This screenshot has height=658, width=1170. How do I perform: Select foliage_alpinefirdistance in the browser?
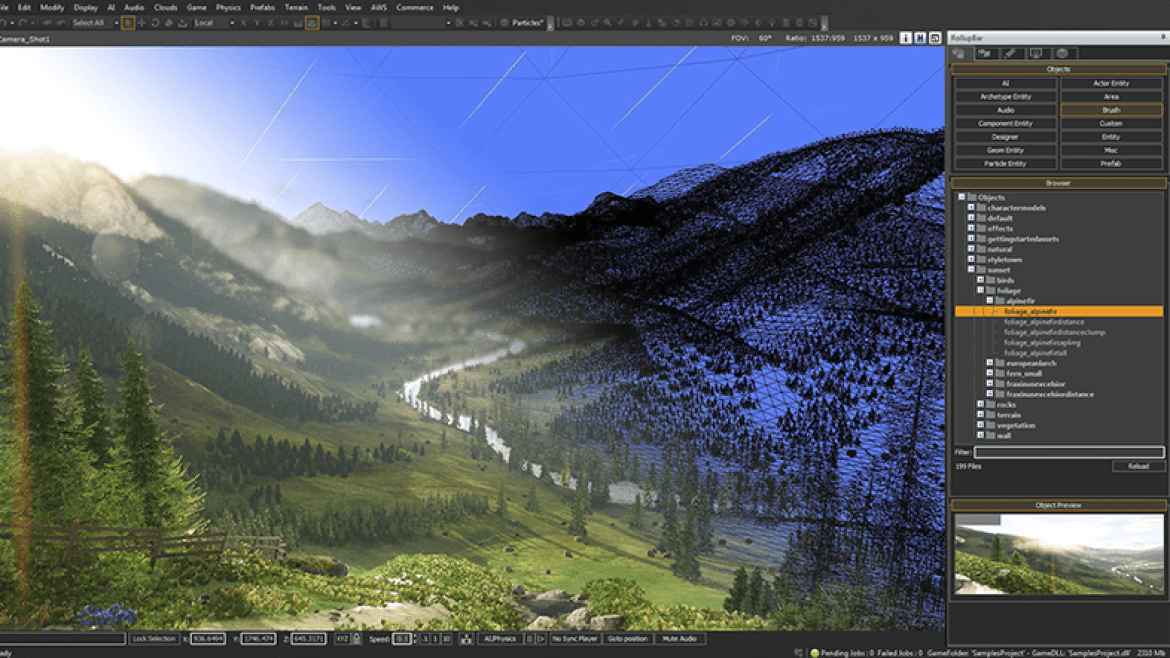coord(1044,322)
